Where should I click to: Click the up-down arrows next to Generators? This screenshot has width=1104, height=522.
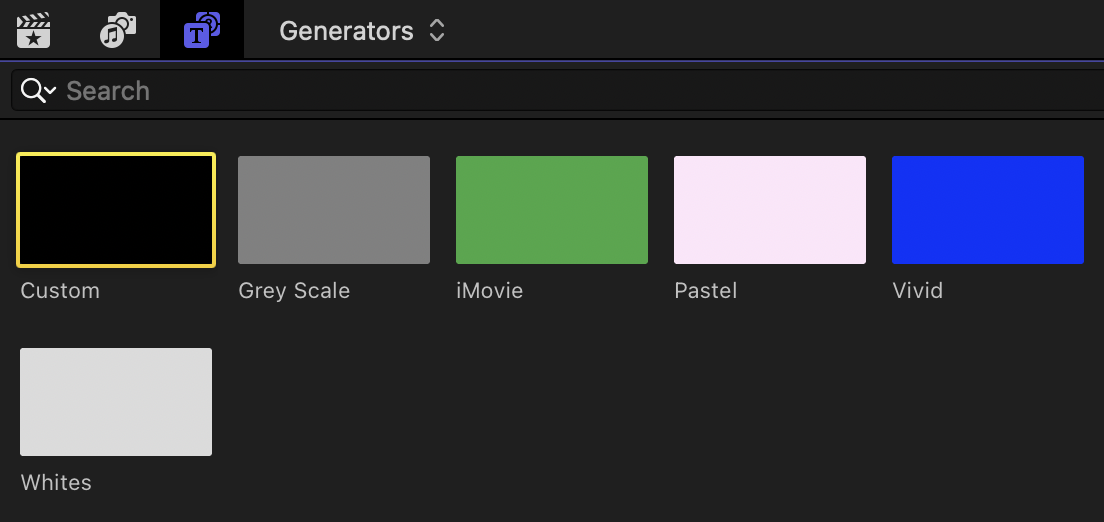pos(436,31)
